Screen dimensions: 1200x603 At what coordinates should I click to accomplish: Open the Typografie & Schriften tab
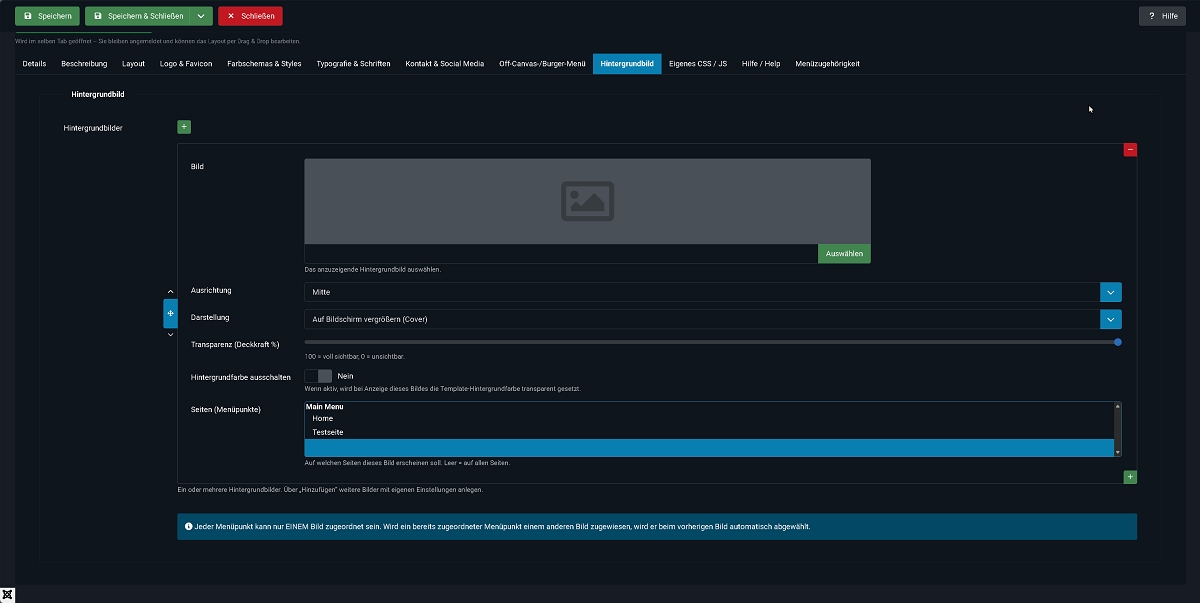(353, 63)
